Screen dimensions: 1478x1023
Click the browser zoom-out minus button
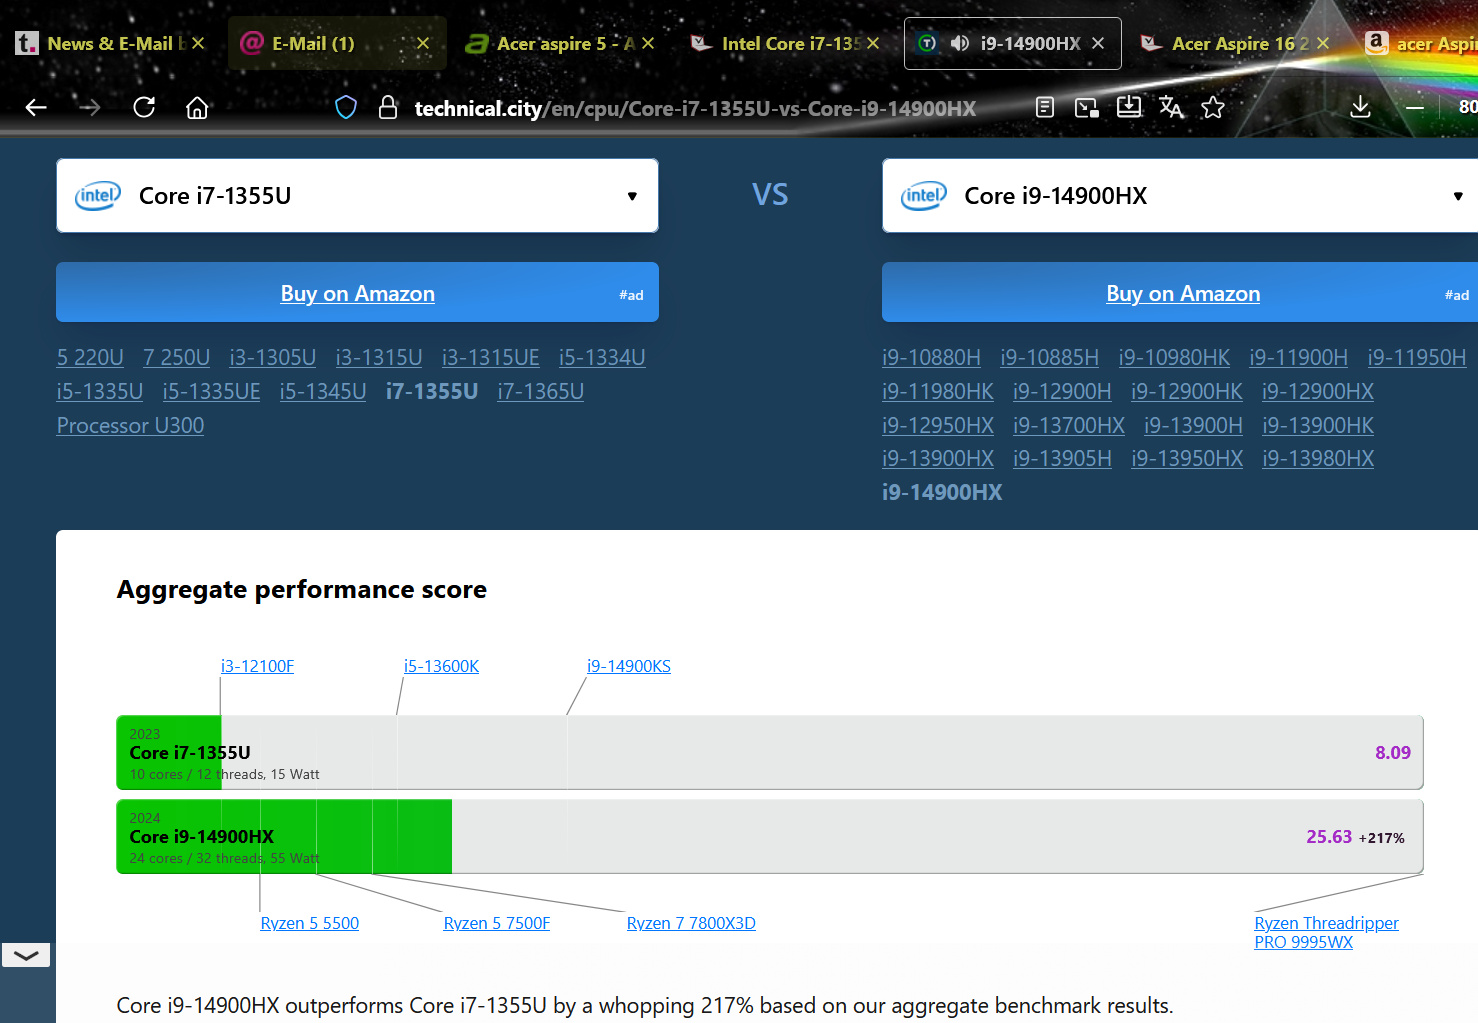pyautogui.click(x=1414, y=107)
